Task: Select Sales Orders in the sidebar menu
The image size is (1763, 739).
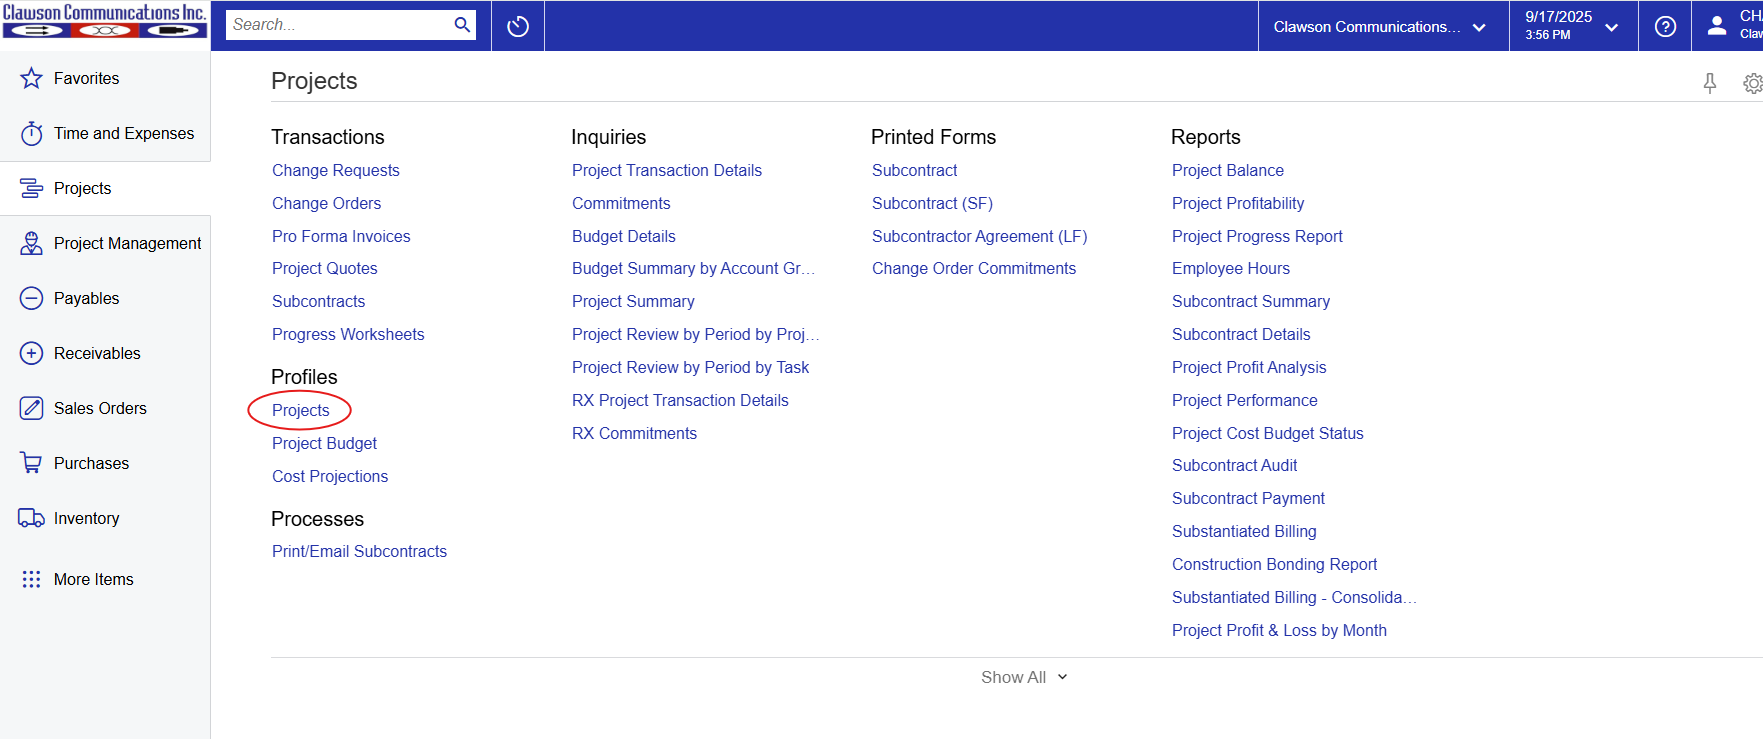Action: [100, 408]
